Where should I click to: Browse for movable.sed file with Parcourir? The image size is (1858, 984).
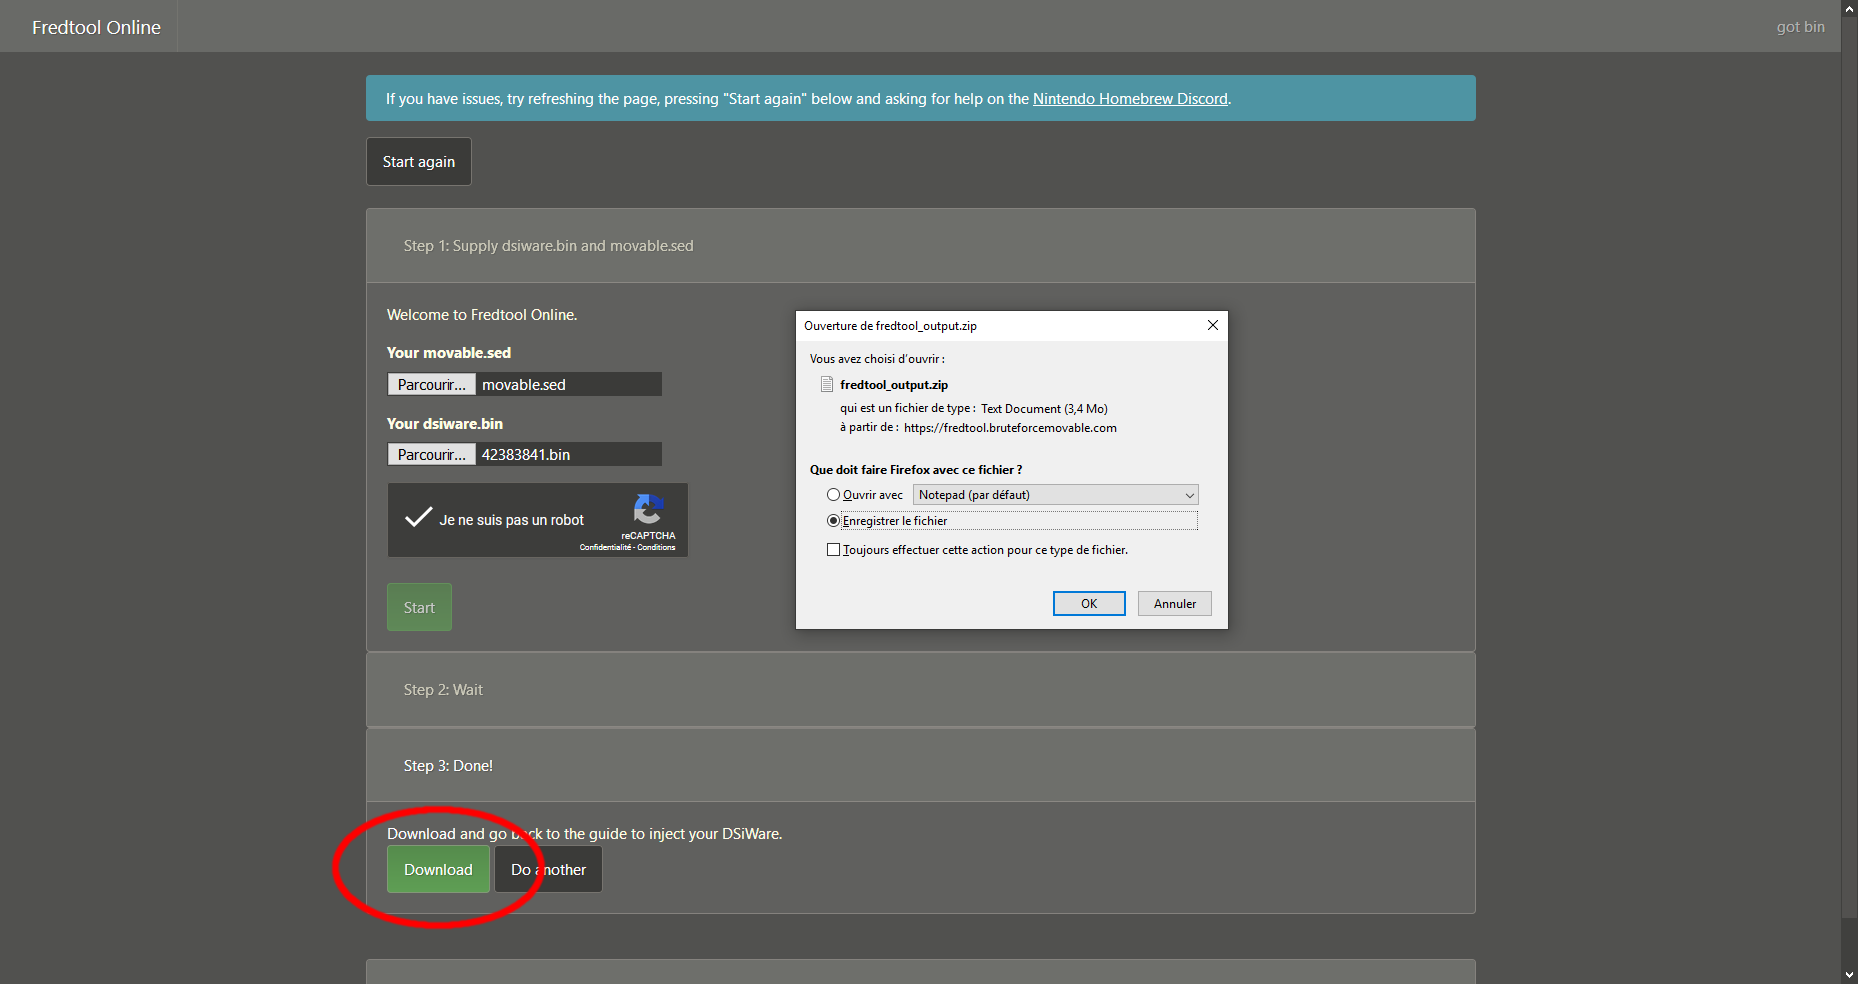(x=432, y=385)
